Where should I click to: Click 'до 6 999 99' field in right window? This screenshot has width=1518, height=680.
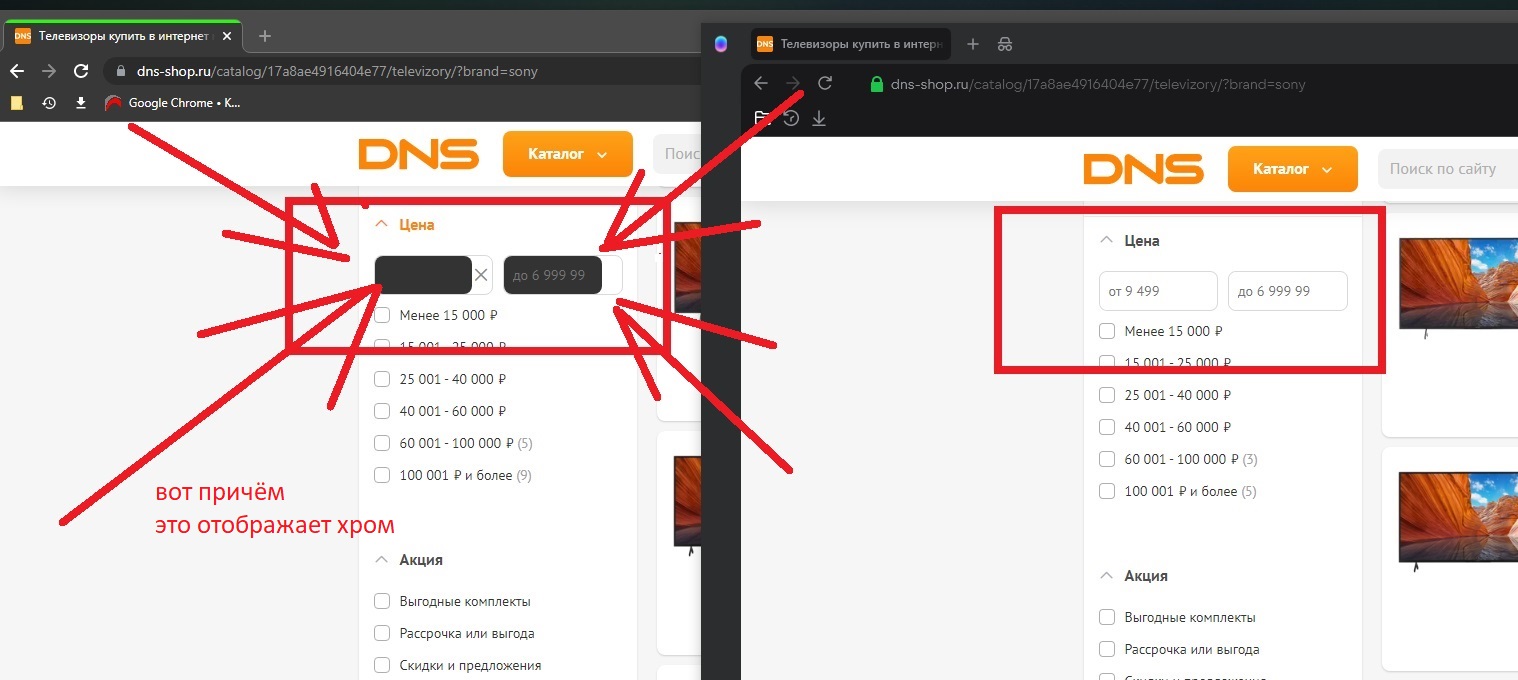1288,291
